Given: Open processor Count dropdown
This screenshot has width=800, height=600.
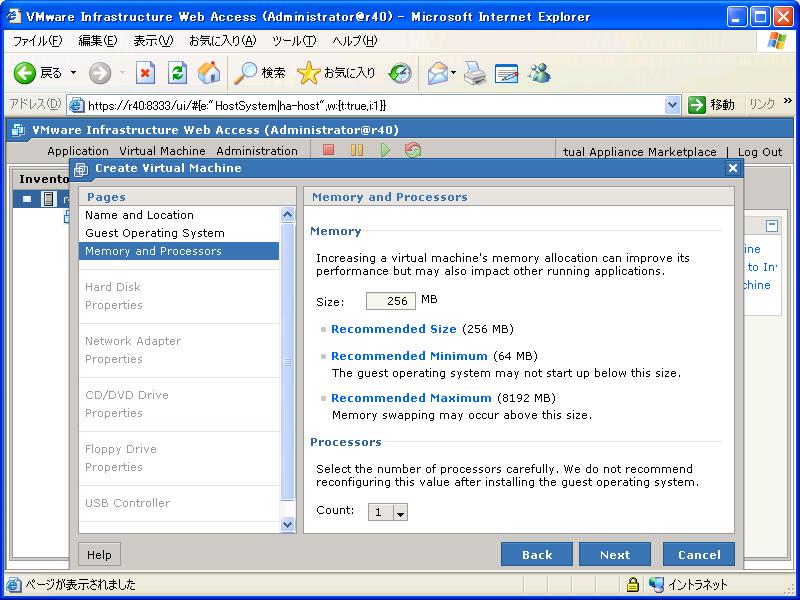Looking at the screenshot, I should tap(401, 512).
